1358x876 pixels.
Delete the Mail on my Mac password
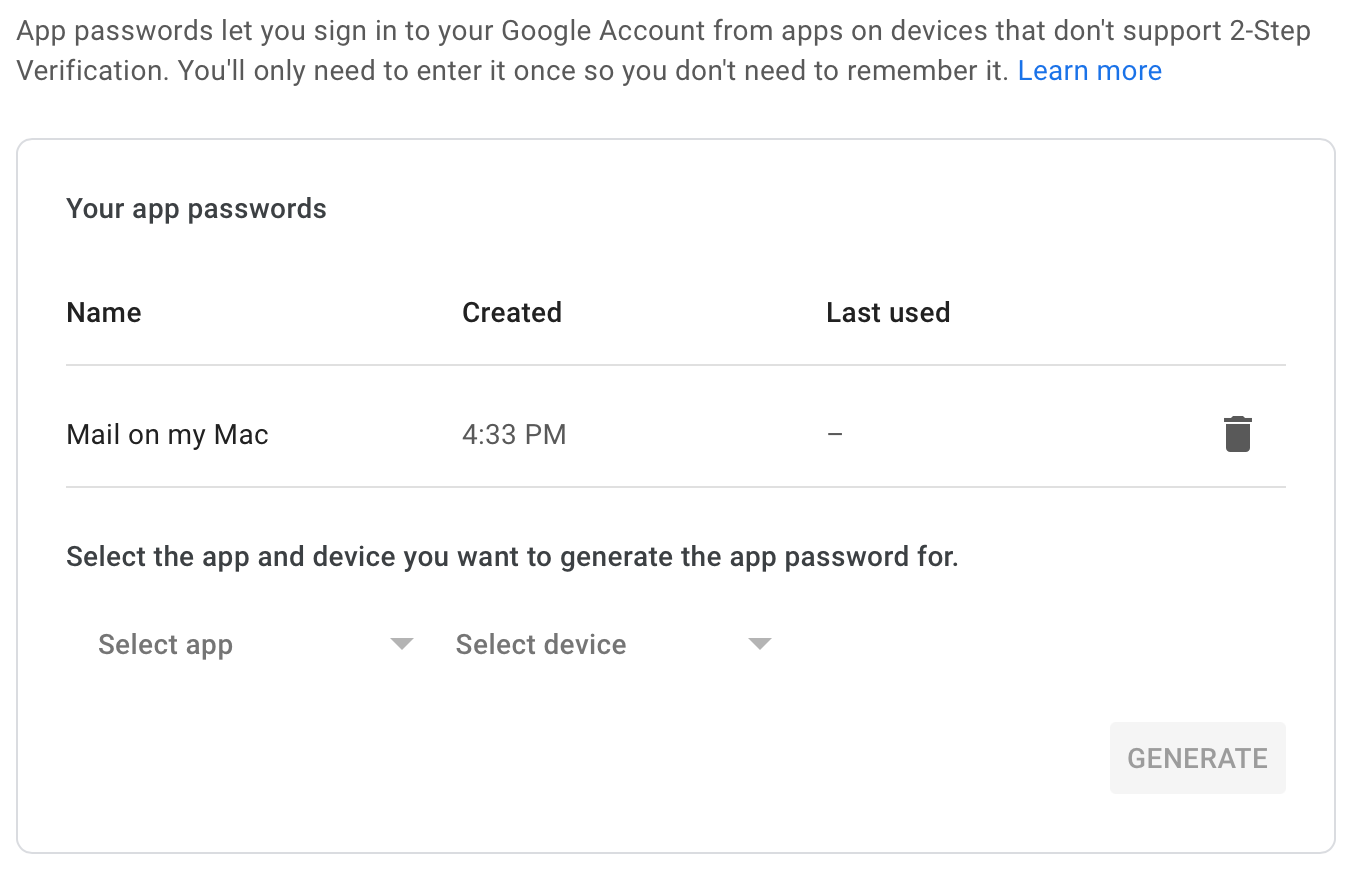1238,434
